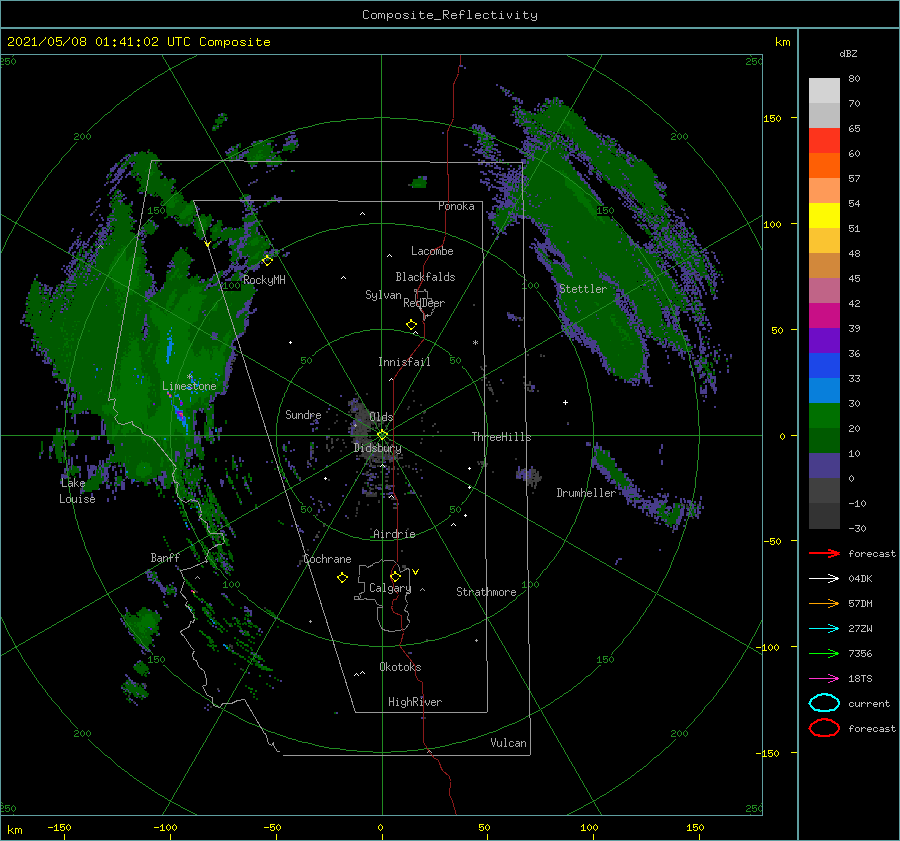
Task: Click the -150 tick on bottom axis
Action: pyautogui.click(x=59, y=827)
